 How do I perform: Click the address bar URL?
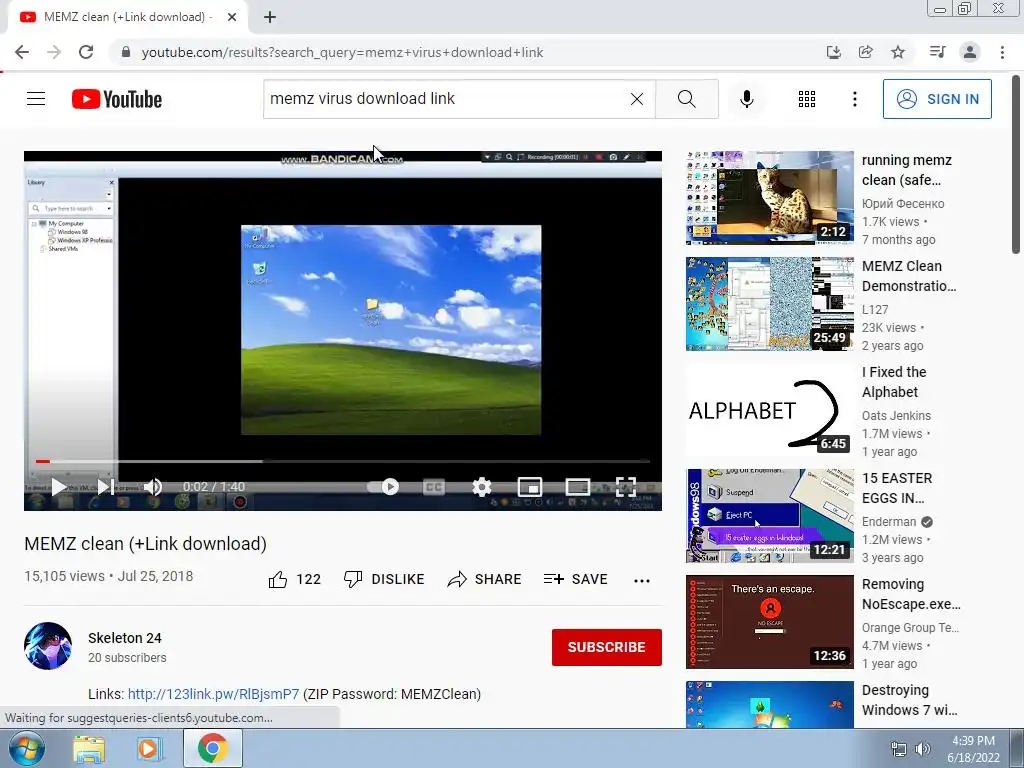(x=342, y=52)
